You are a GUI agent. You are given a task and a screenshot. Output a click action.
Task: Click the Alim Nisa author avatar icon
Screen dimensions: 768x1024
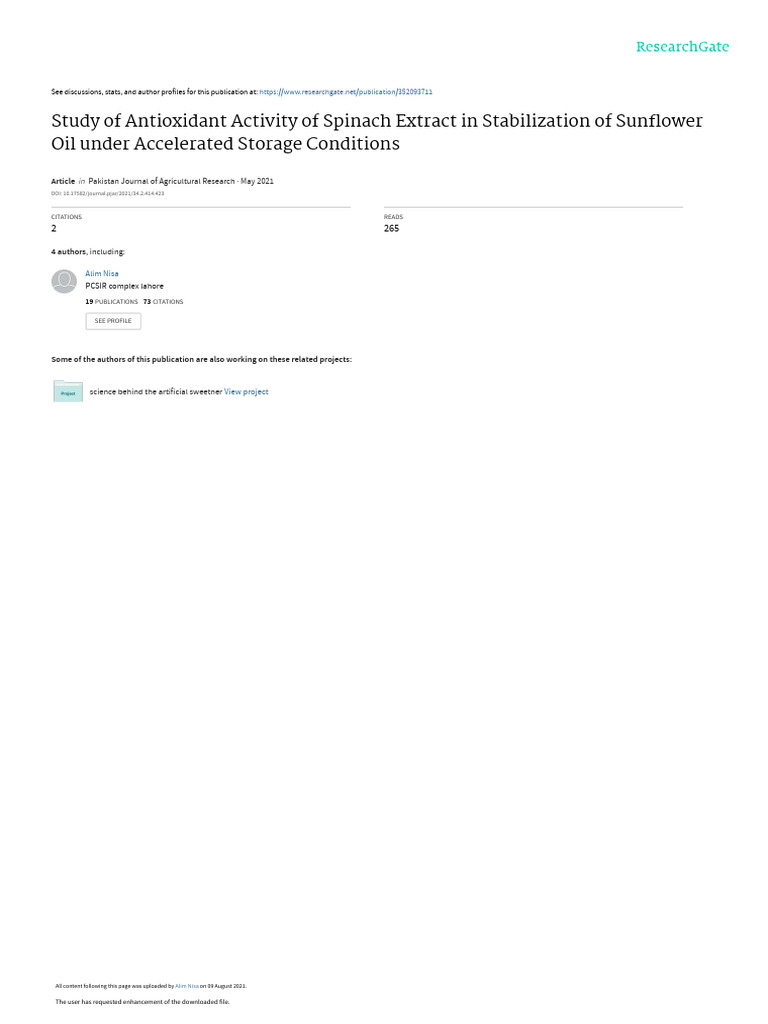64,281
